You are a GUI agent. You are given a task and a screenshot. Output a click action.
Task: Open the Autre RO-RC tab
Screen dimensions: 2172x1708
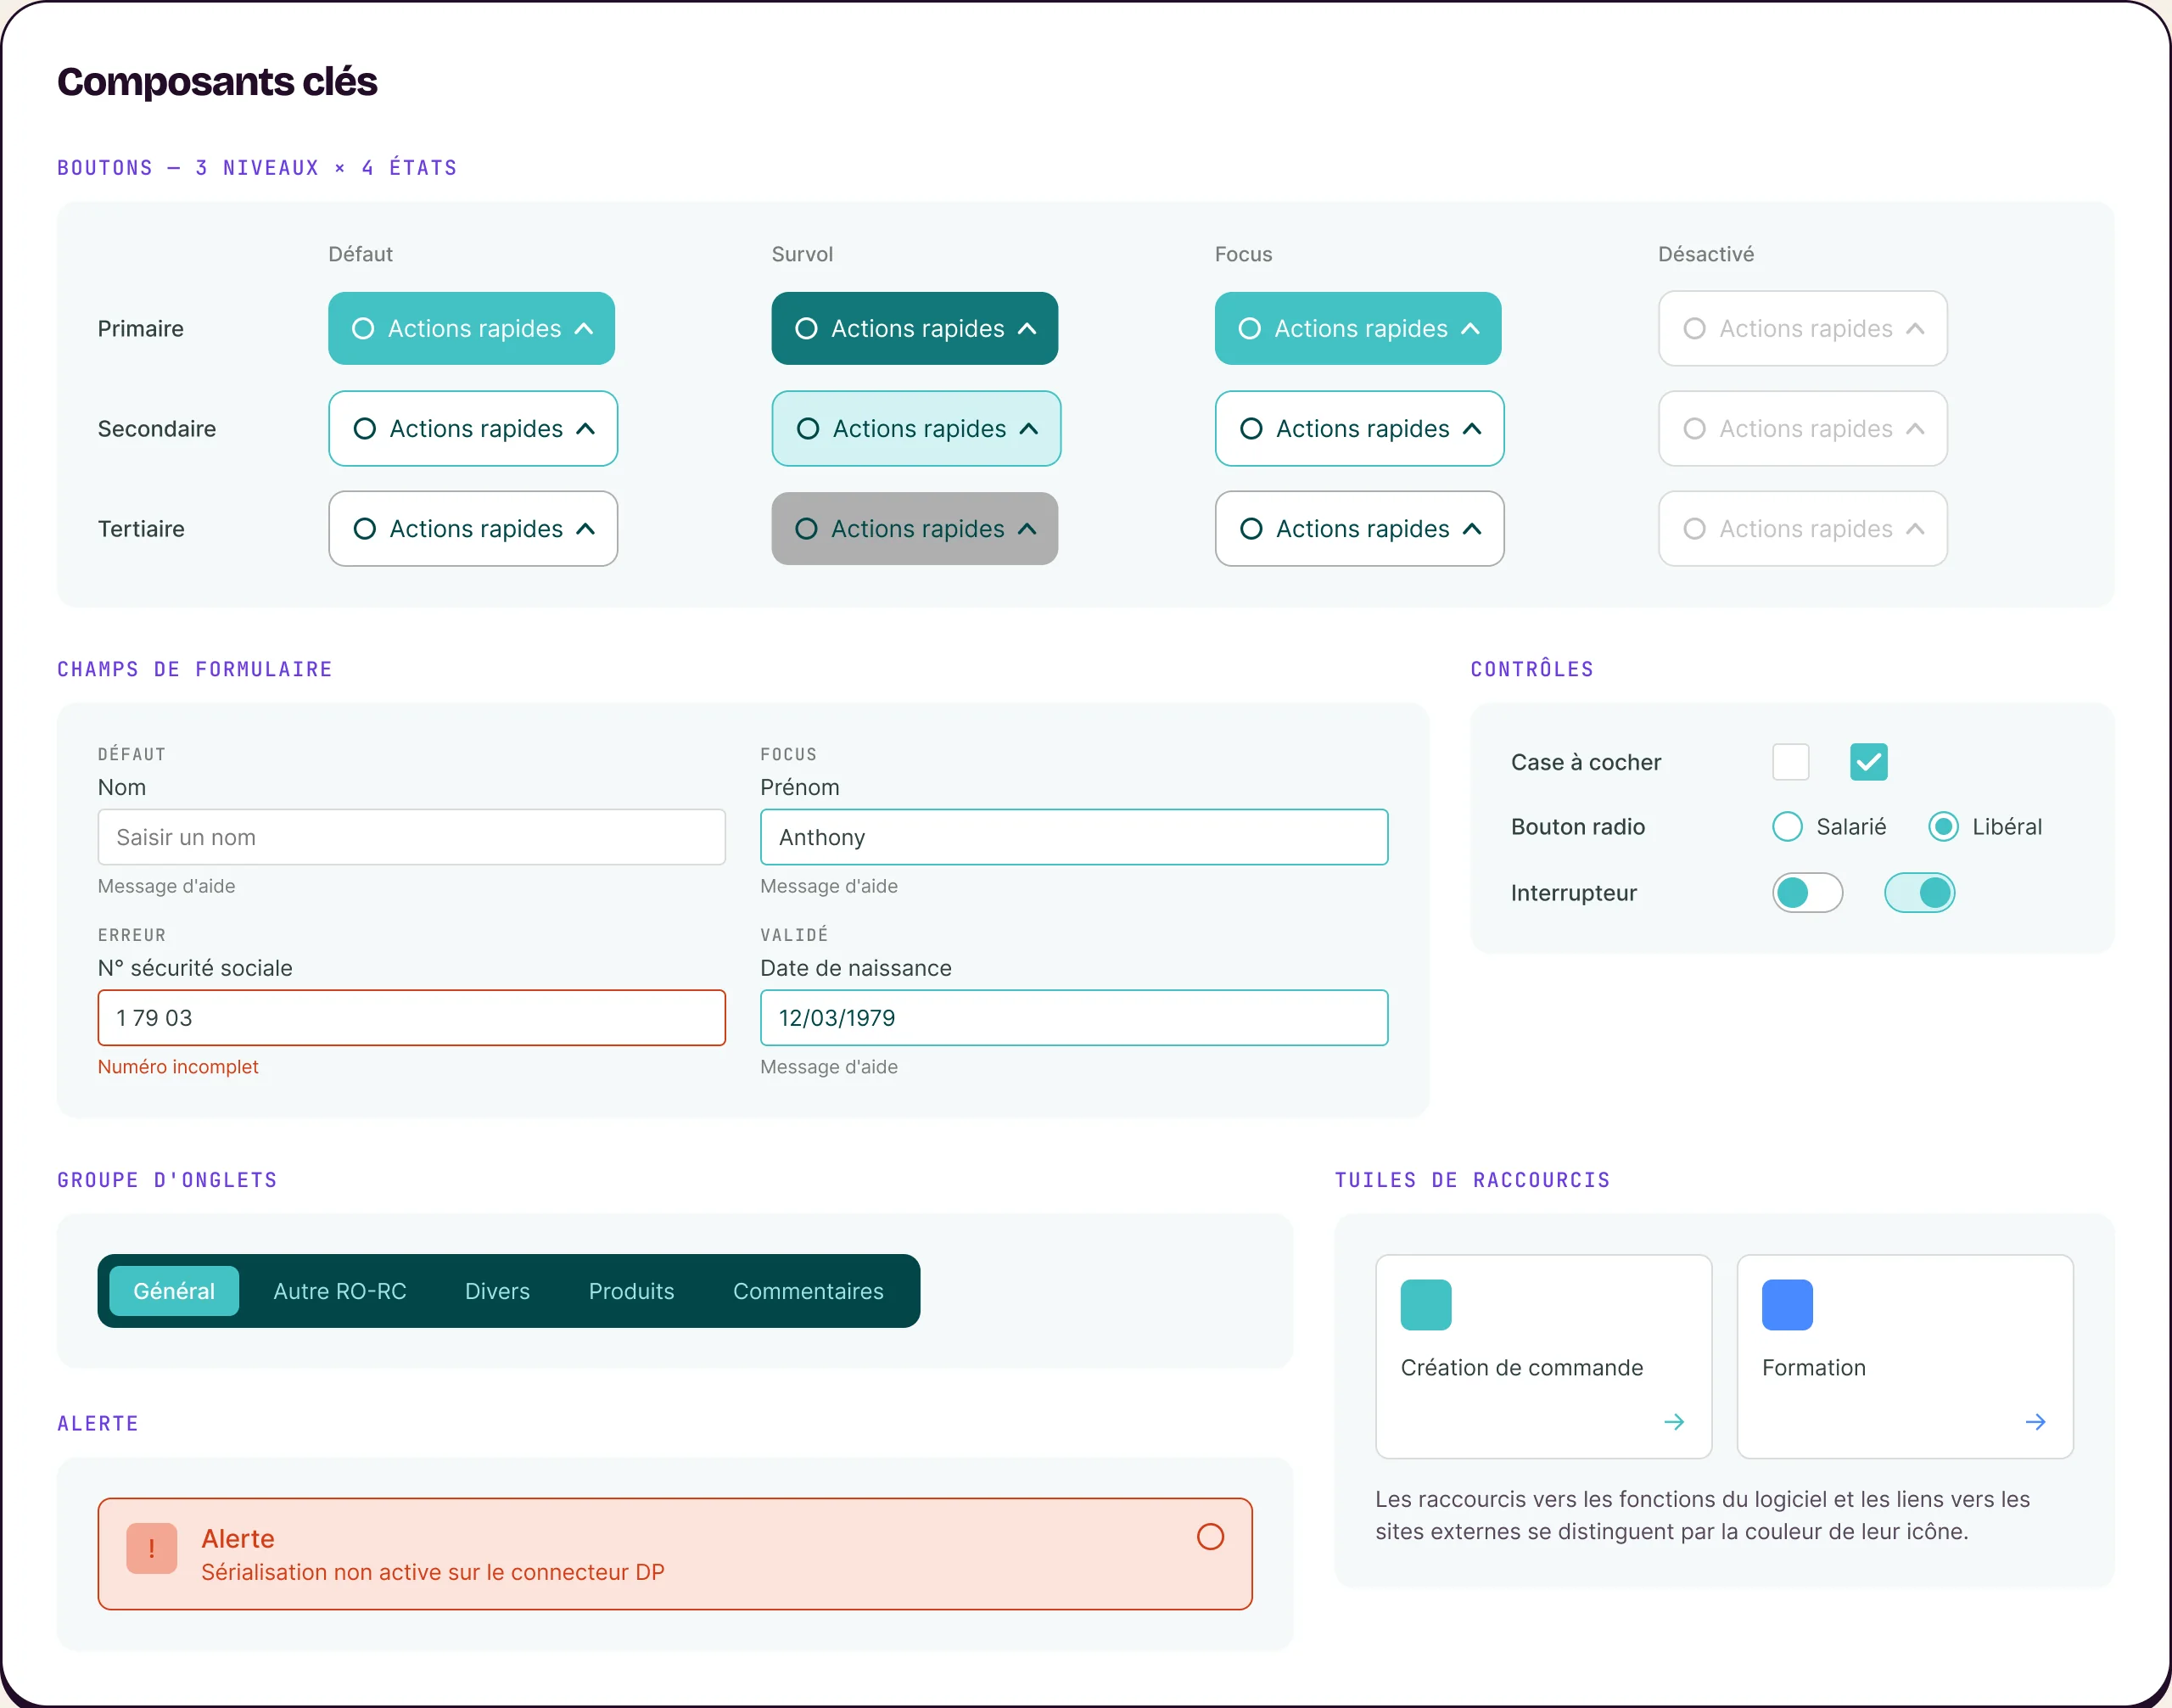coord(340,1291)
